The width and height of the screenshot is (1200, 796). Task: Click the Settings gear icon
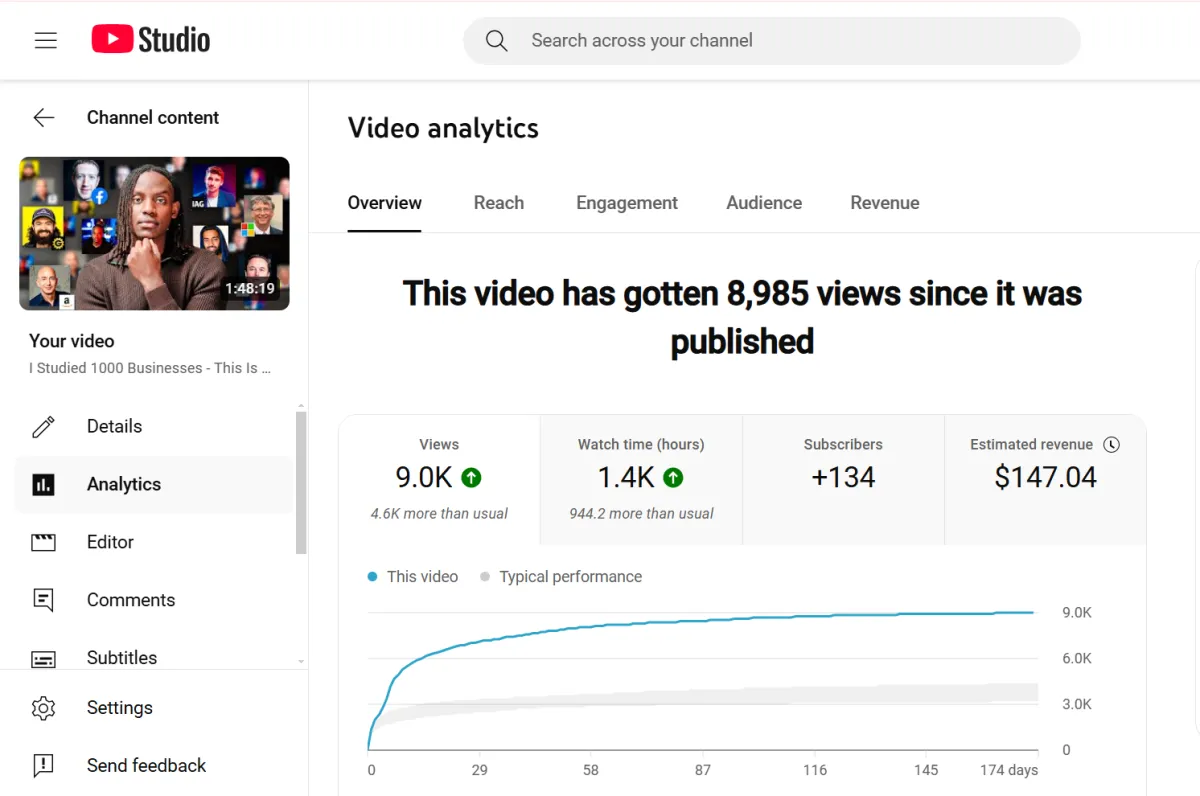44,708
